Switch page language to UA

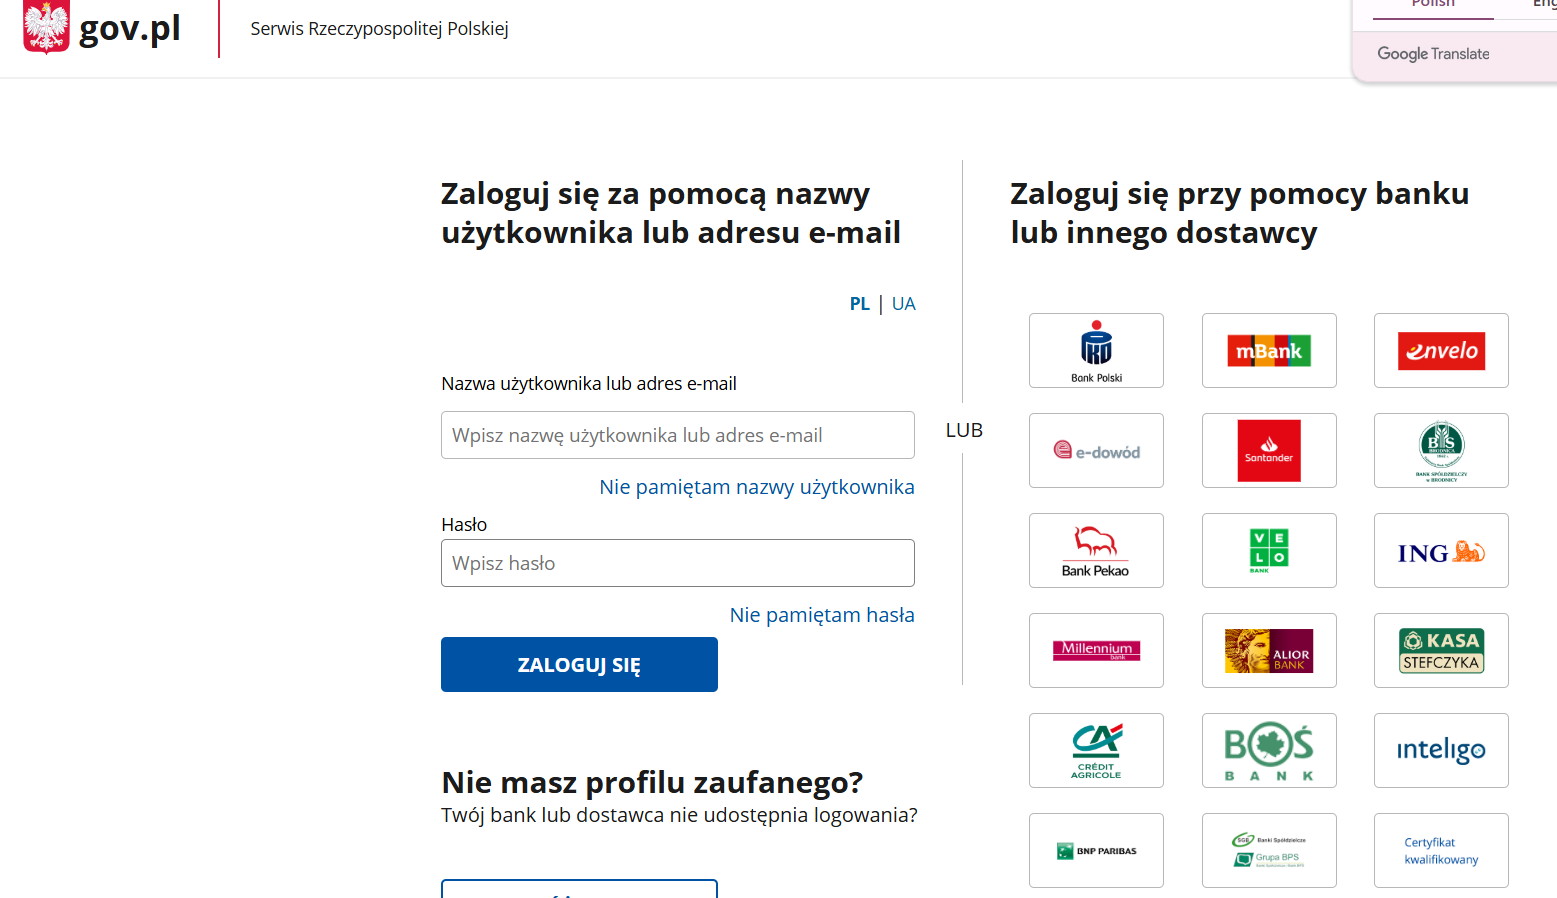pos(903,304)
